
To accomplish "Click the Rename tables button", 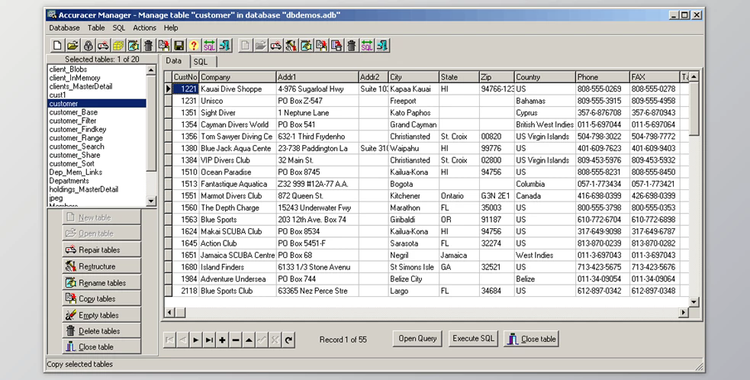I will pos(101,282).
